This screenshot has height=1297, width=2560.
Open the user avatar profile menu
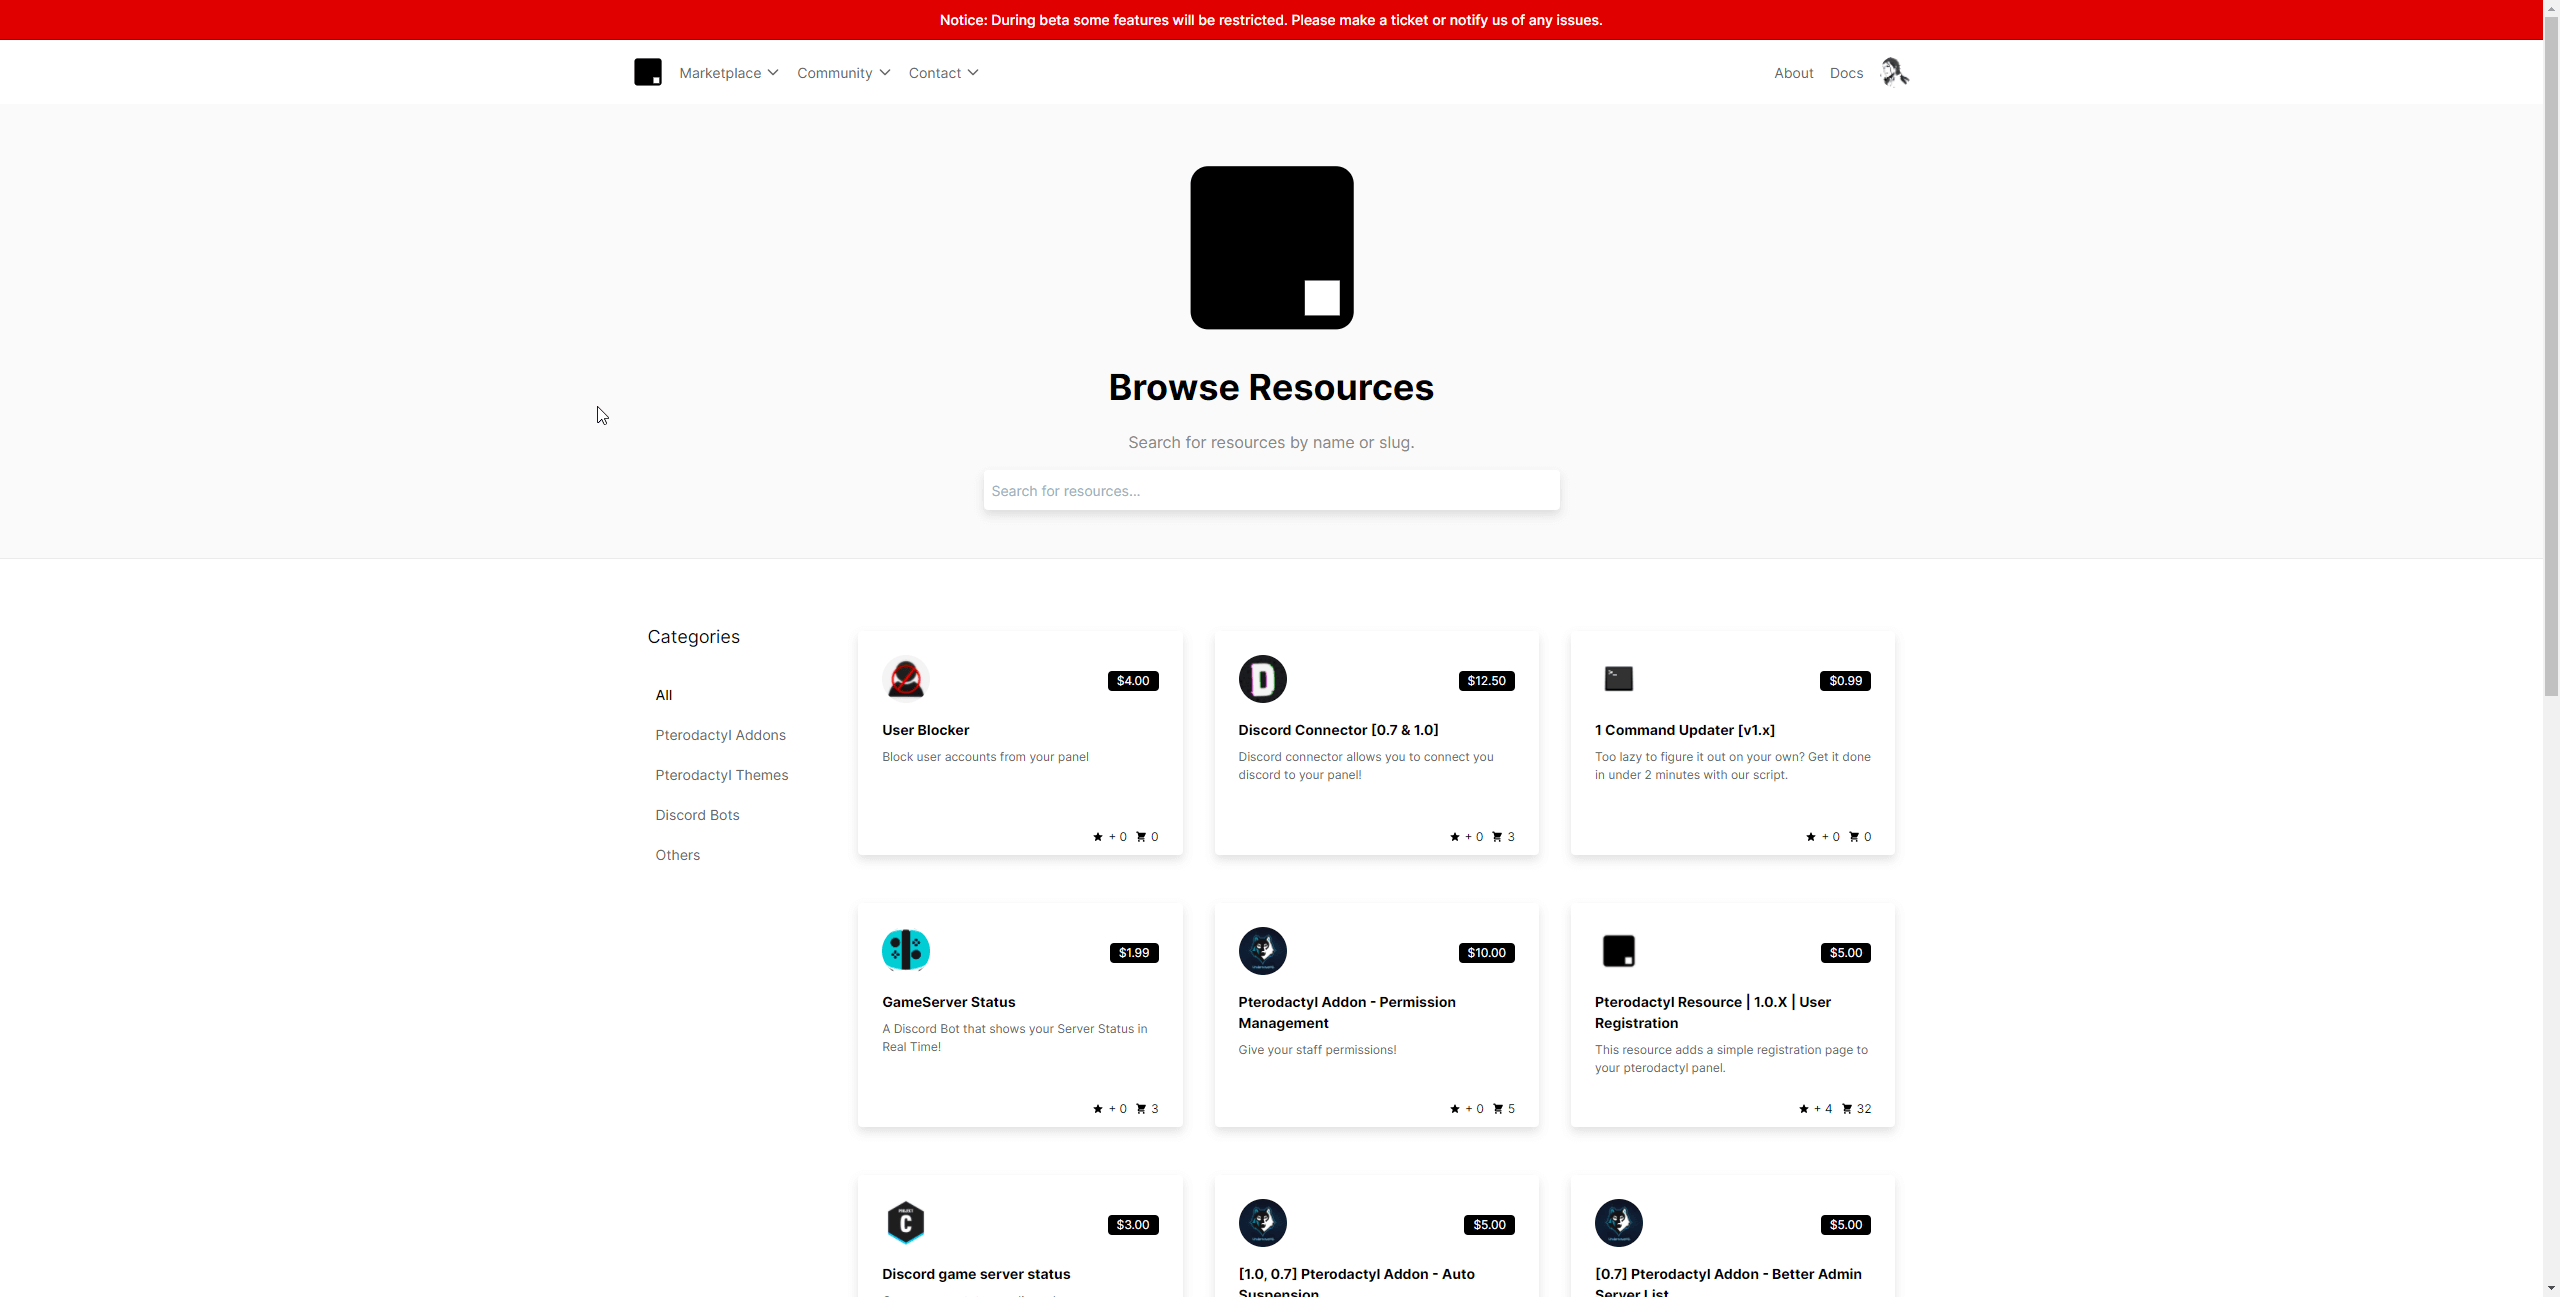(1894, 72)
